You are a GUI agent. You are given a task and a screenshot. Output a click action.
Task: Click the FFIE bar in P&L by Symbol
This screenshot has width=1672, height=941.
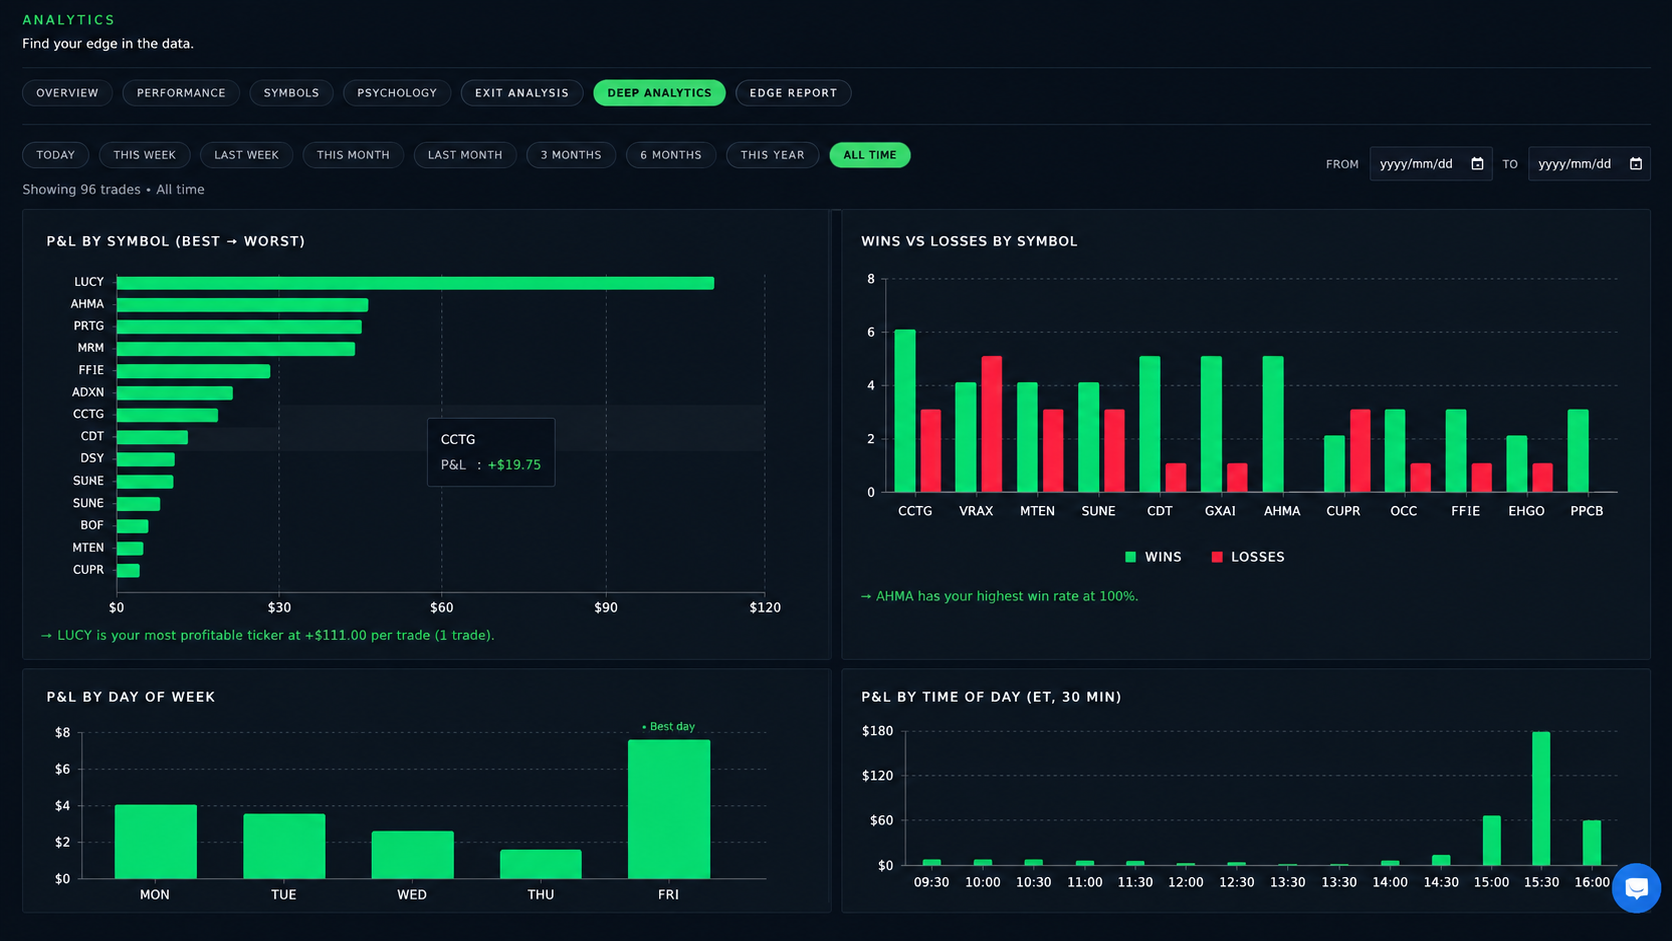[193, 371]
